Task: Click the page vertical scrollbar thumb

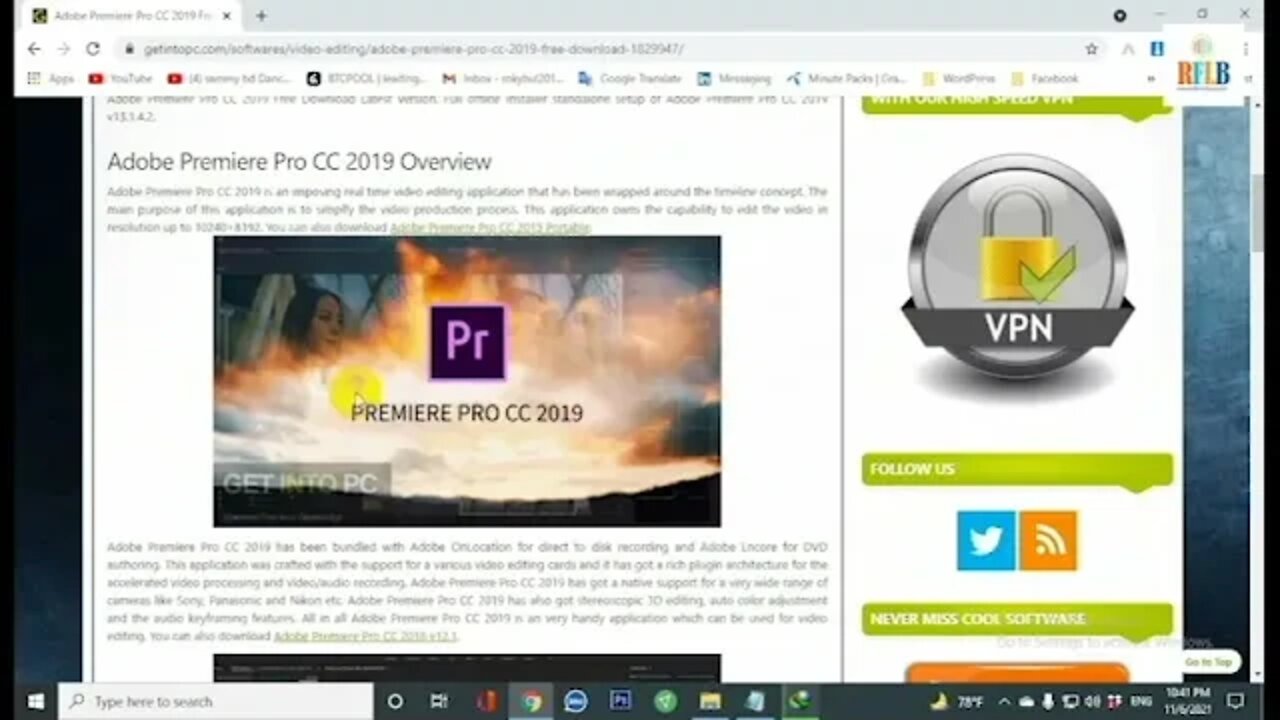Action: point(1260,212)
